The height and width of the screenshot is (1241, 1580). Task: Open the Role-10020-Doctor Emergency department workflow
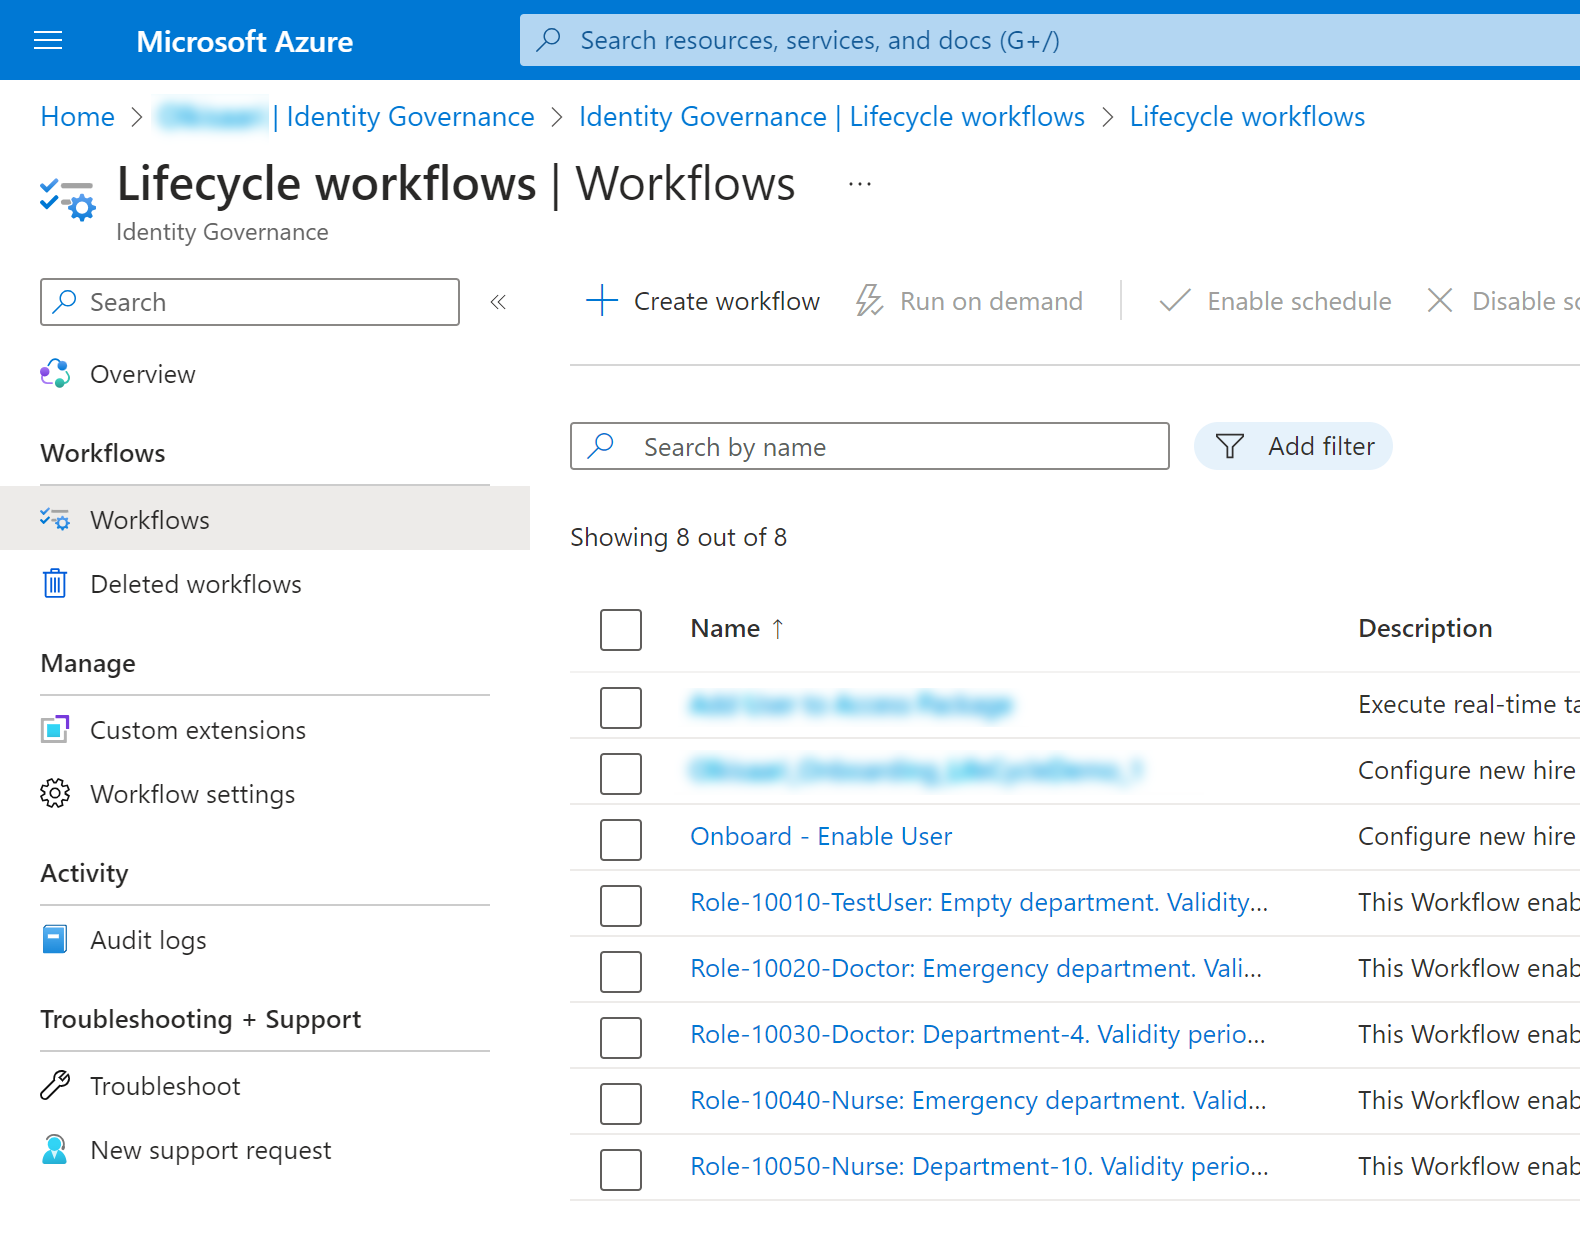(976, 968)
